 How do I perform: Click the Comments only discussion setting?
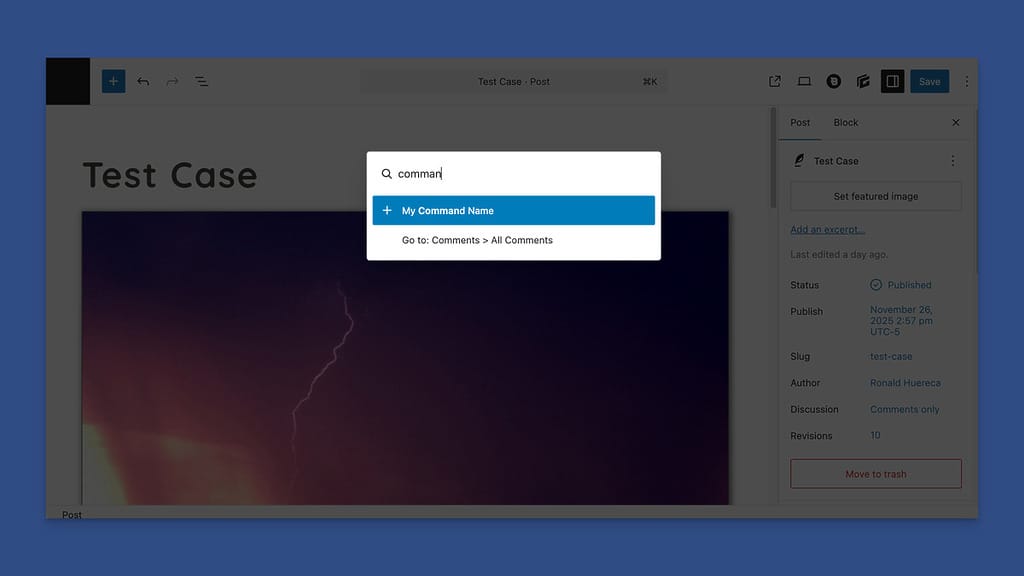point(904,409)
